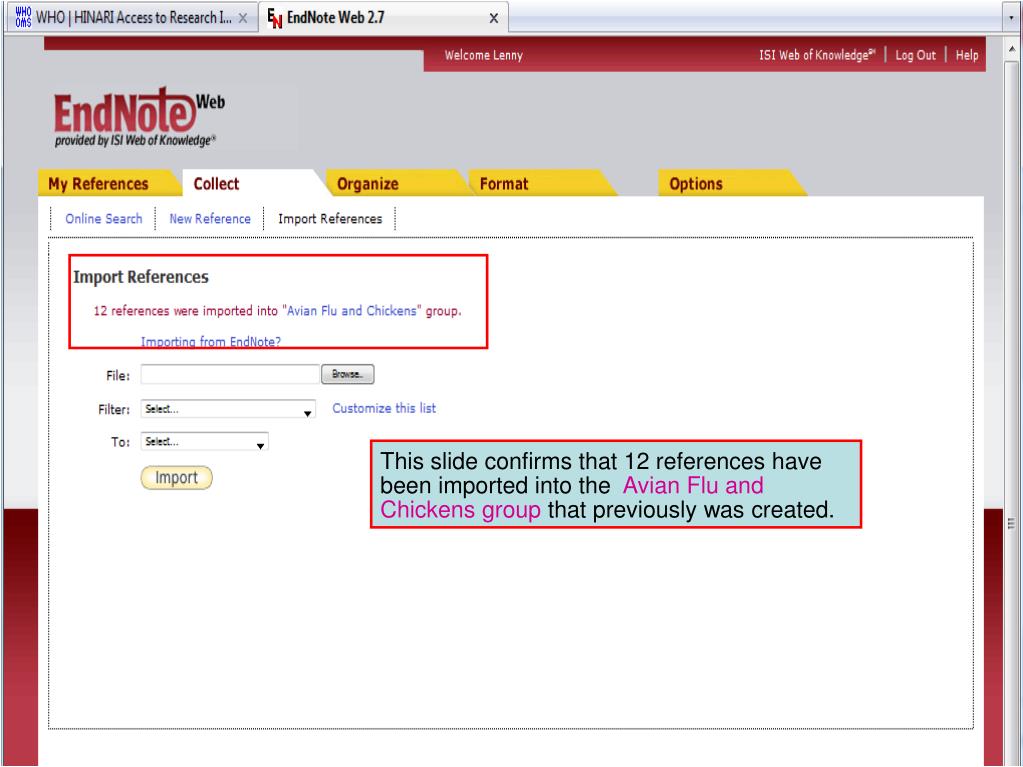The image size is (1023, 767).
Task: Close the EndNote Web 2.7 tab
Action: 494,18
